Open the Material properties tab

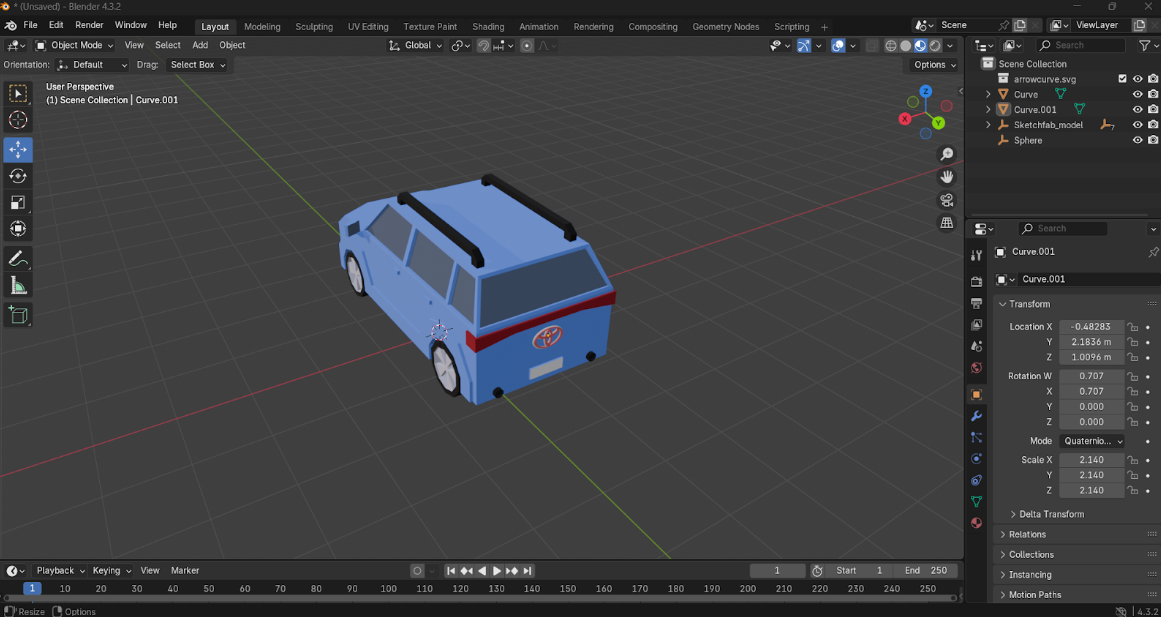coord(977,523)
